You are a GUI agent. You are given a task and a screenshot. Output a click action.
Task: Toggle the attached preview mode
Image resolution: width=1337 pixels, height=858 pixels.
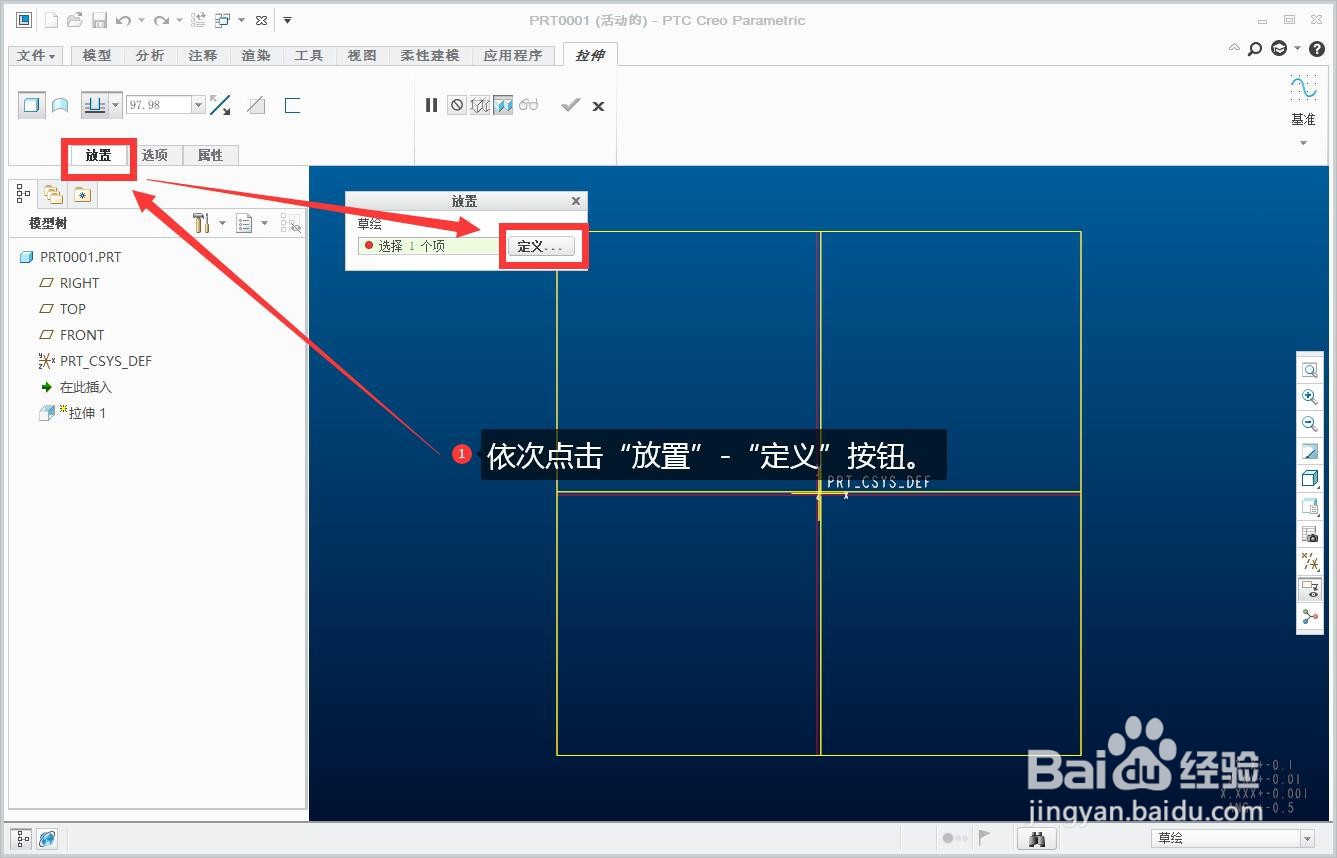(503, 105)
